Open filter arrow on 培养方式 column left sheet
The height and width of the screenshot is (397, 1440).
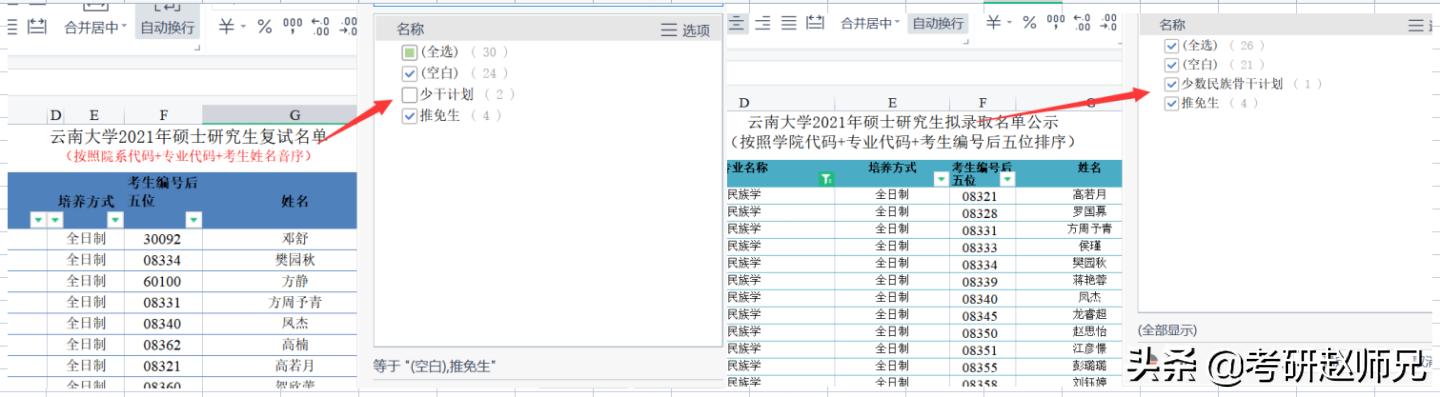click(x=115, y=220)
